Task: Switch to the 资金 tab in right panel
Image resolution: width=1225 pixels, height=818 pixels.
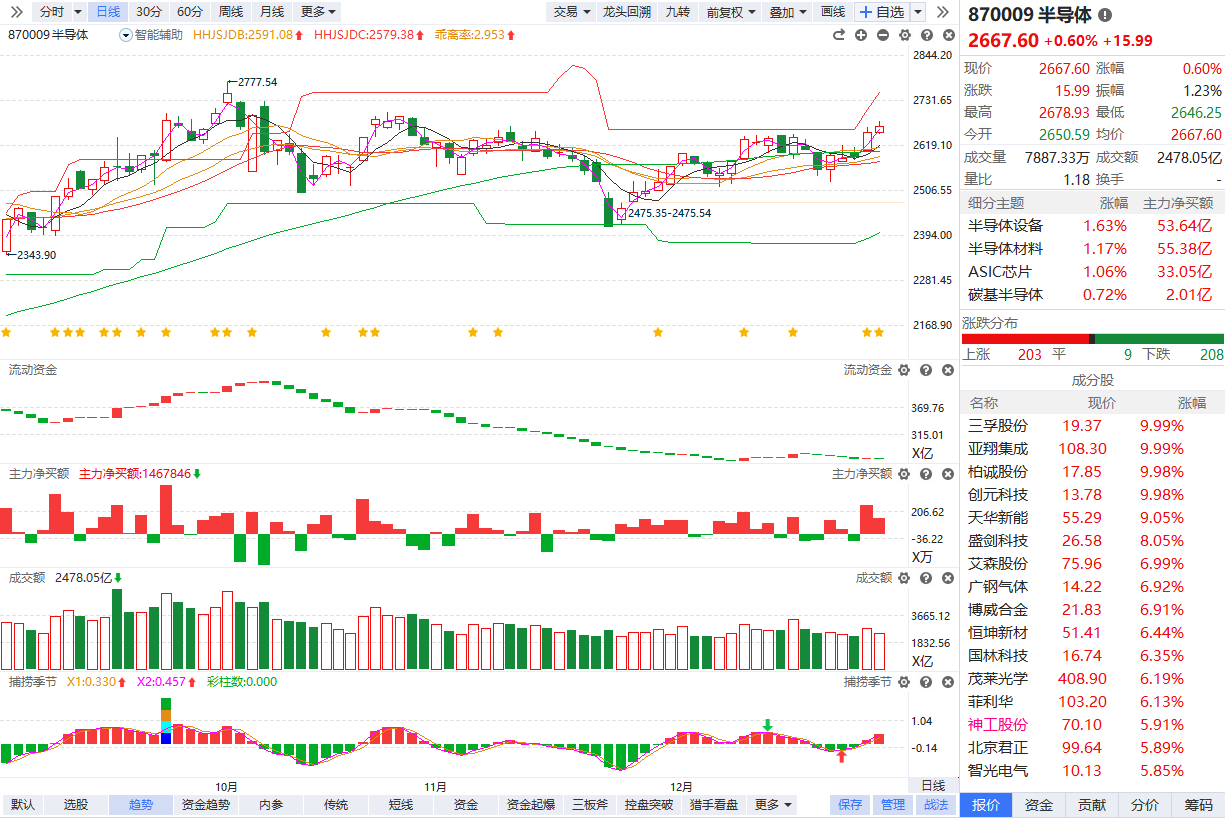Action: [1039, 805]
